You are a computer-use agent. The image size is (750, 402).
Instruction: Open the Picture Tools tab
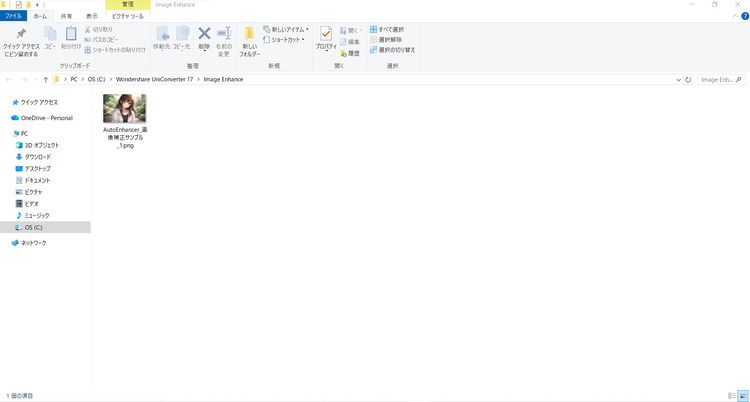(x=128, y=16)
